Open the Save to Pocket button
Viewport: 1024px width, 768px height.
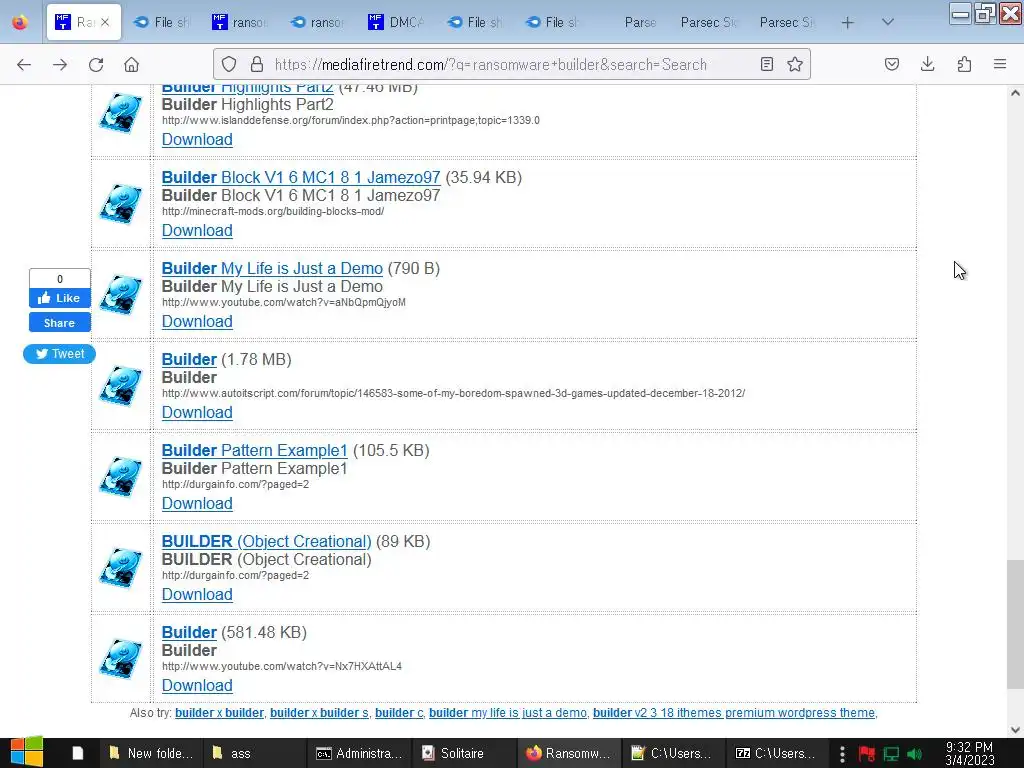(891, 64)
